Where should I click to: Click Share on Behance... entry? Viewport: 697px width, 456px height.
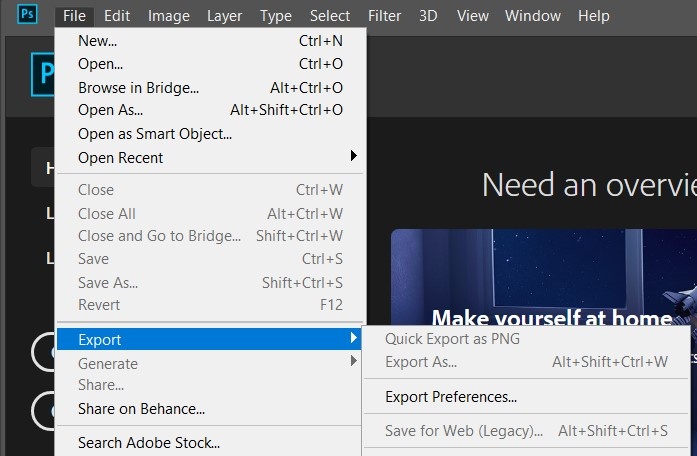pyautogui.click(x=141, y=408)
